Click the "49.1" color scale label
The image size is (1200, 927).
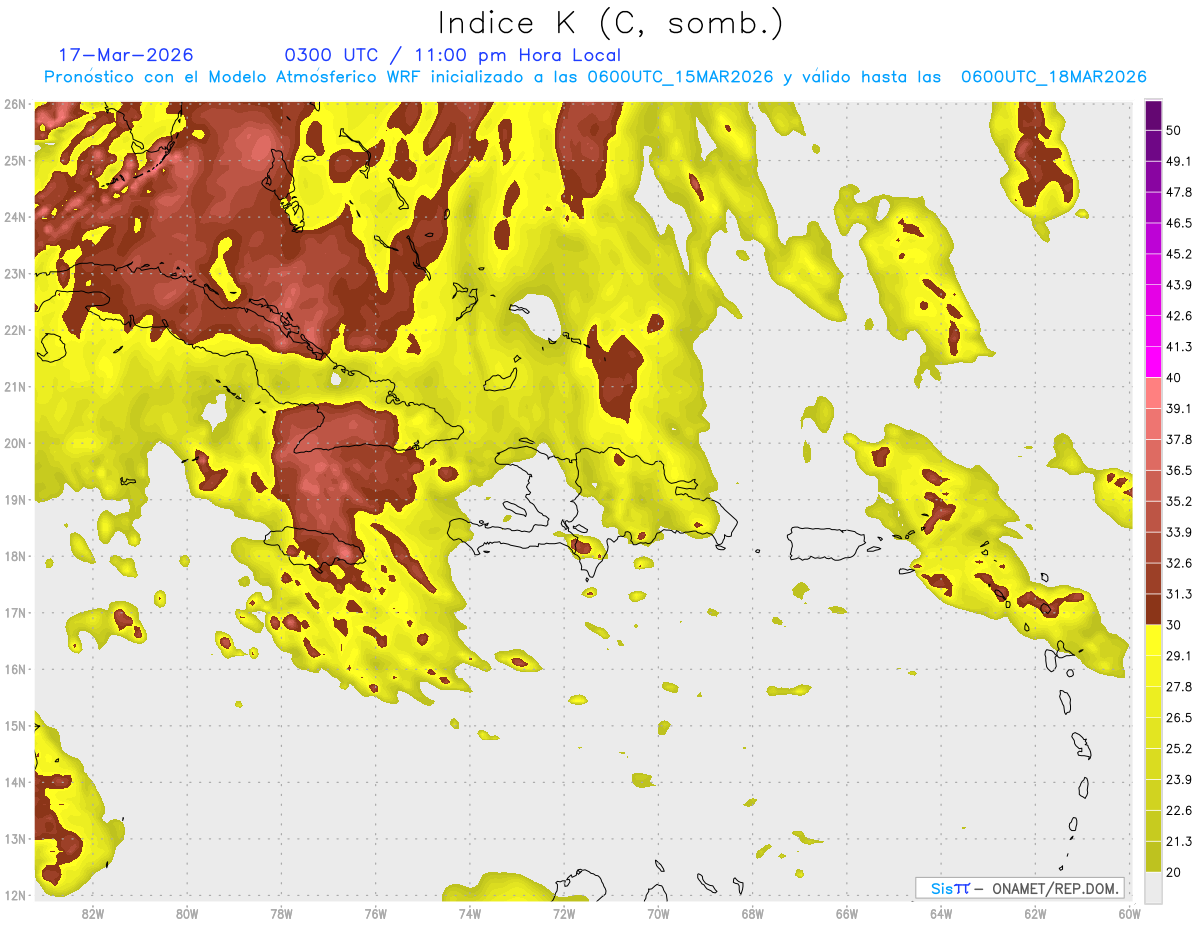pos(1179,161)
